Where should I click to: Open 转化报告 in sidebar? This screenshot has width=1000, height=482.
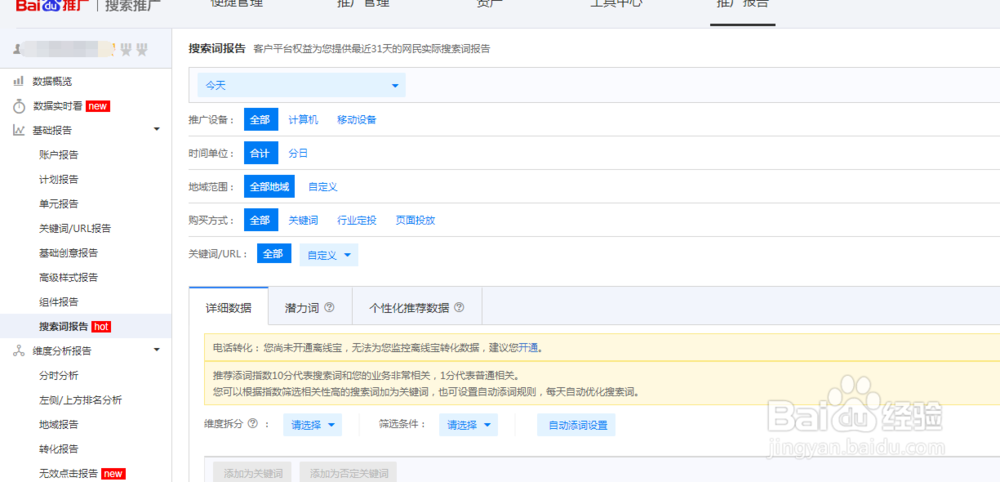[59, 449]
